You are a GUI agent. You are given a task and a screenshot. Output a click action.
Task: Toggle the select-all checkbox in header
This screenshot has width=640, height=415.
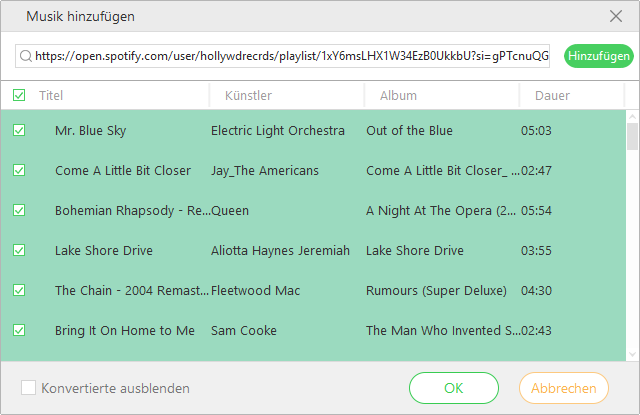pyautogui.click(x=19, y=96)
